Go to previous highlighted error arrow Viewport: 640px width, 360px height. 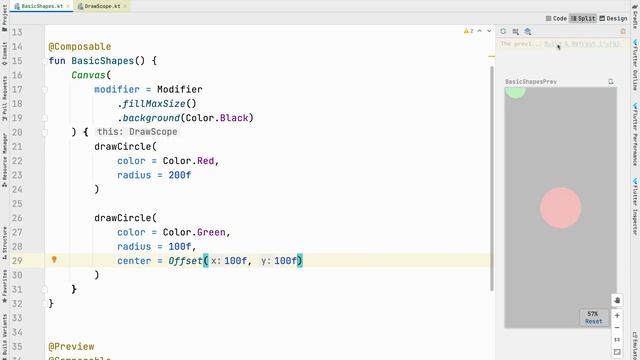click(480, 31)
